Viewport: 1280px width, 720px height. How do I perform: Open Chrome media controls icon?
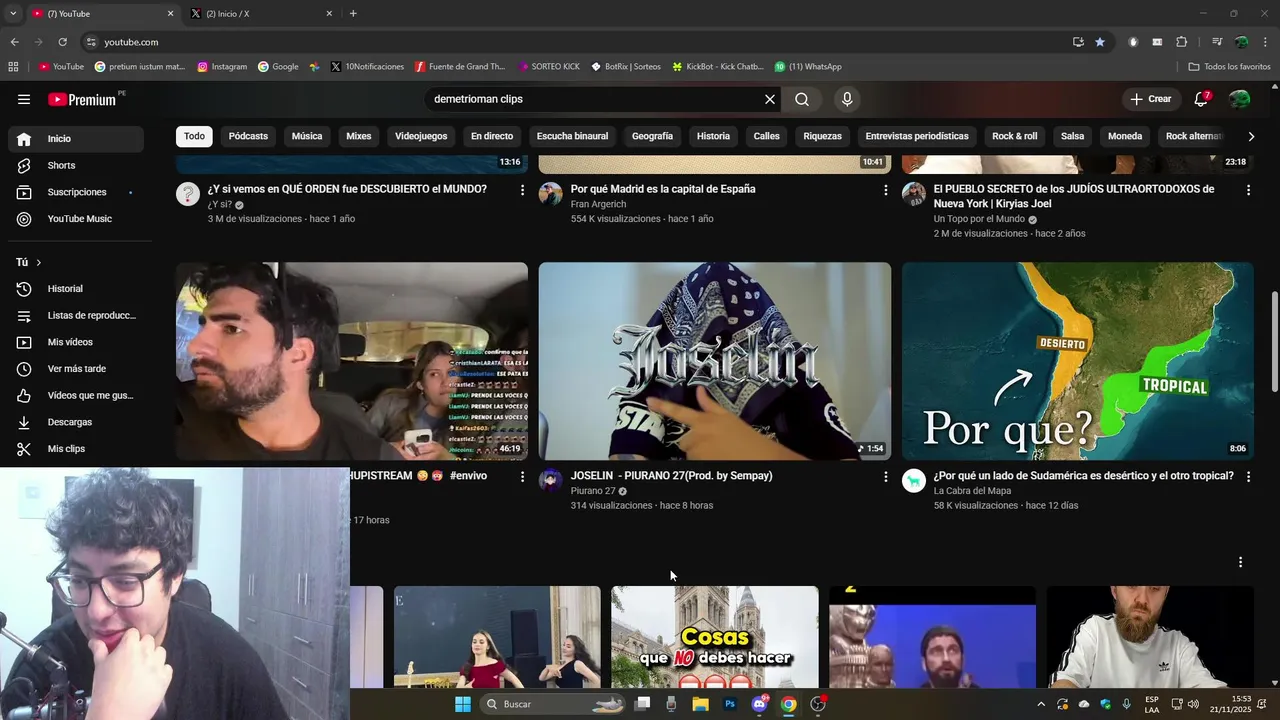tap(1217, 42)
